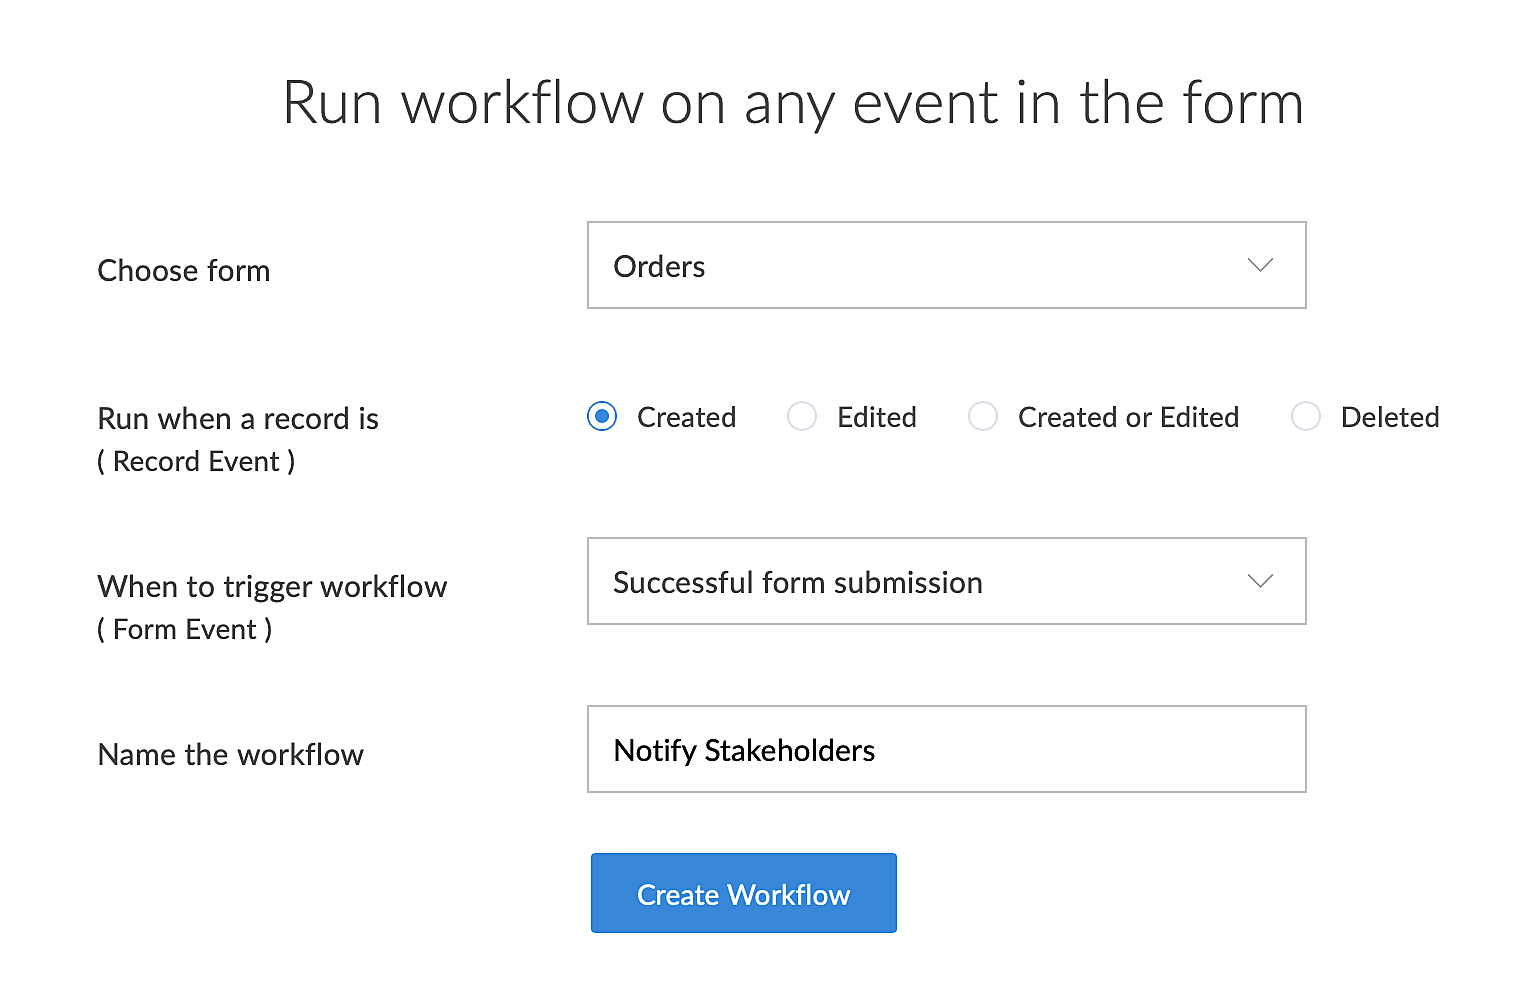Select the Edited radio button
The height and width of the screenshot is (1008, 1522).
tap(802, 416)
